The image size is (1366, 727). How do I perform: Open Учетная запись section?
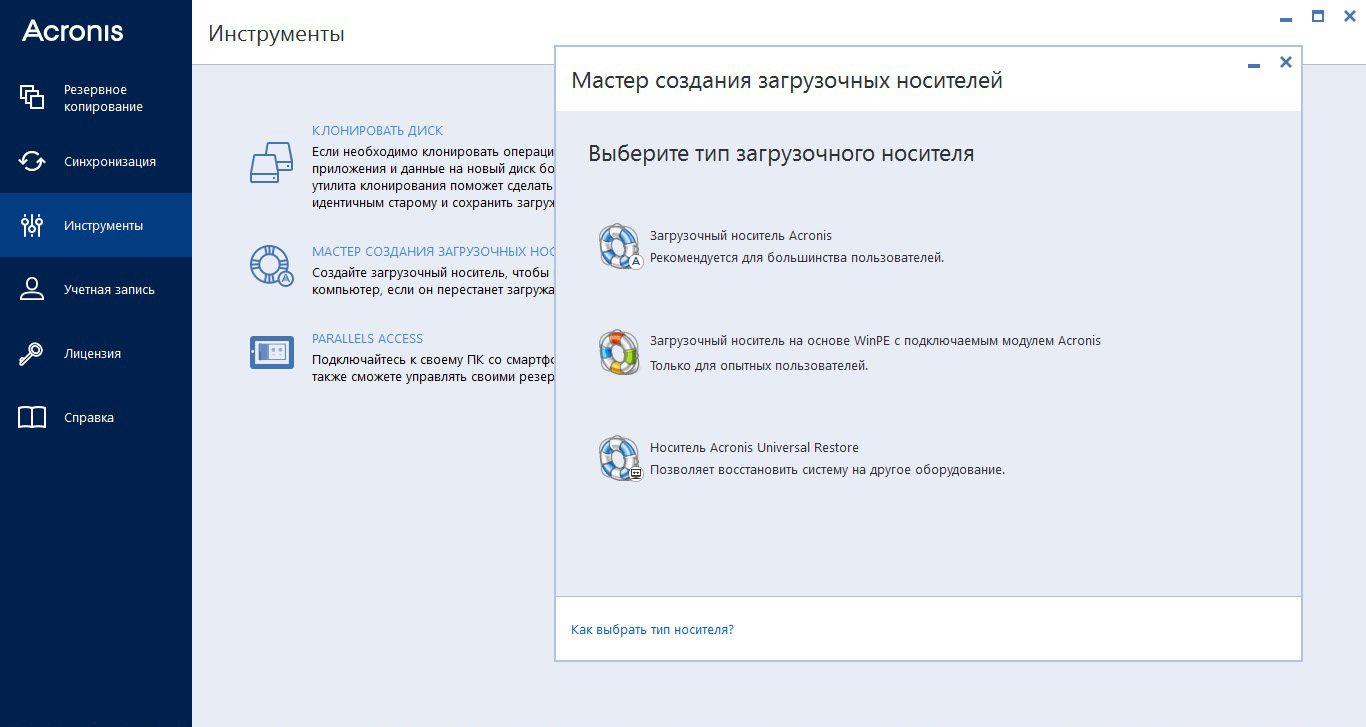click(x=96, y=289)
